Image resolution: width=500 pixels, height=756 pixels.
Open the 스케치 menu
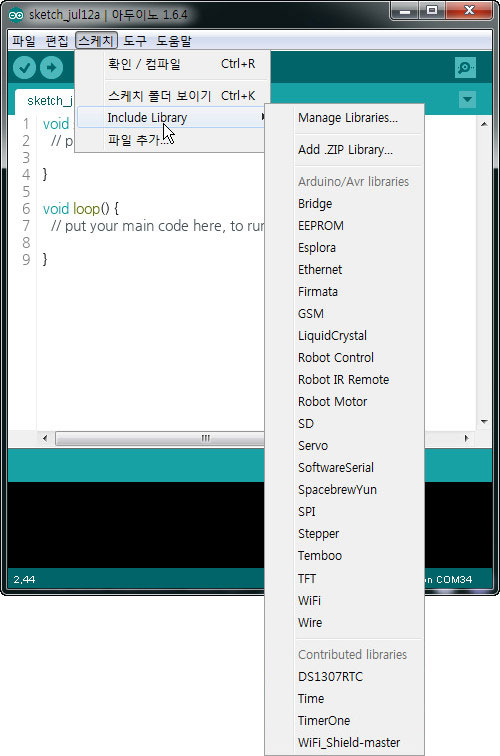(x=96, y=41)
